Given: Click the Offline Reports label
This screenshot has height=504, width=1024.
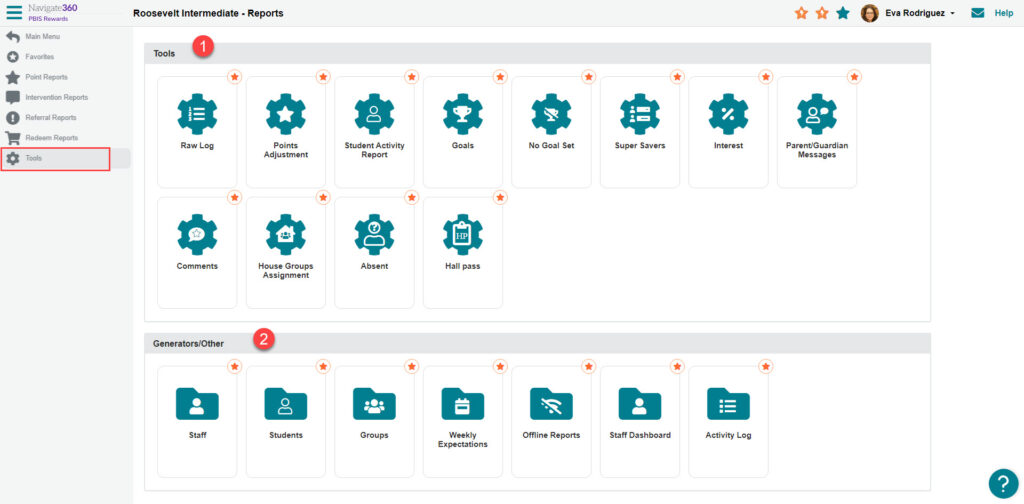Looking at the screenshot, I should (x=551, y=435).
